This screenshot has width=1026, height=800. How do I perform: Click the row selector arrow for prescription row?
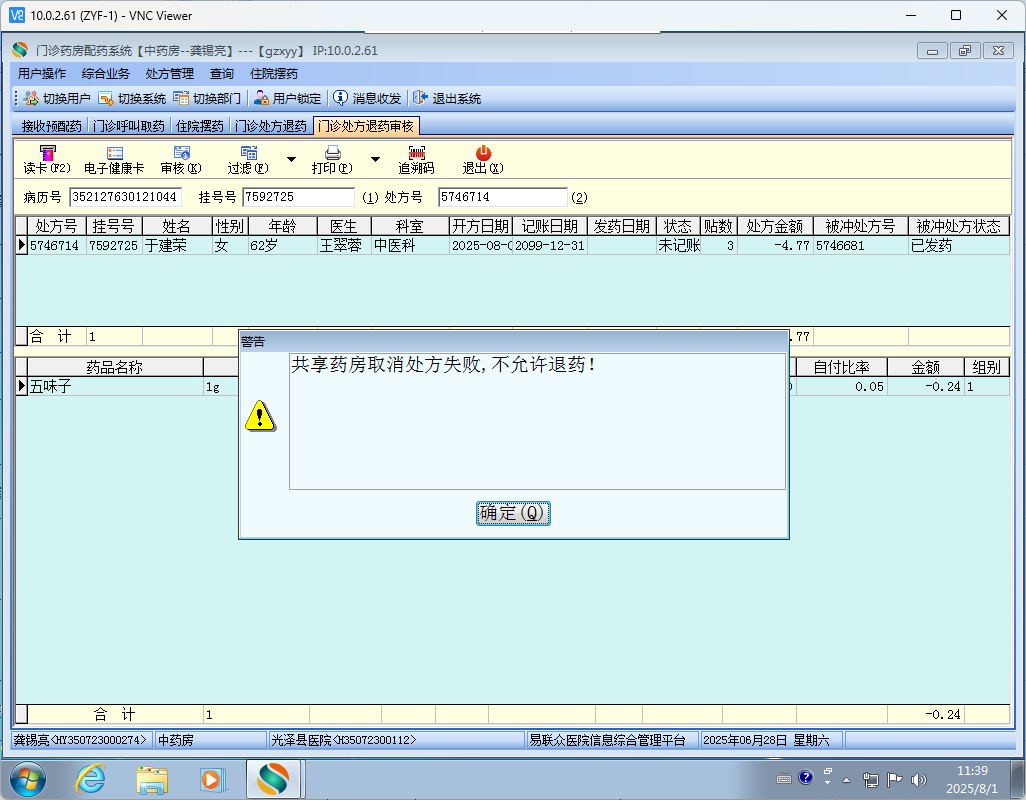21,245
